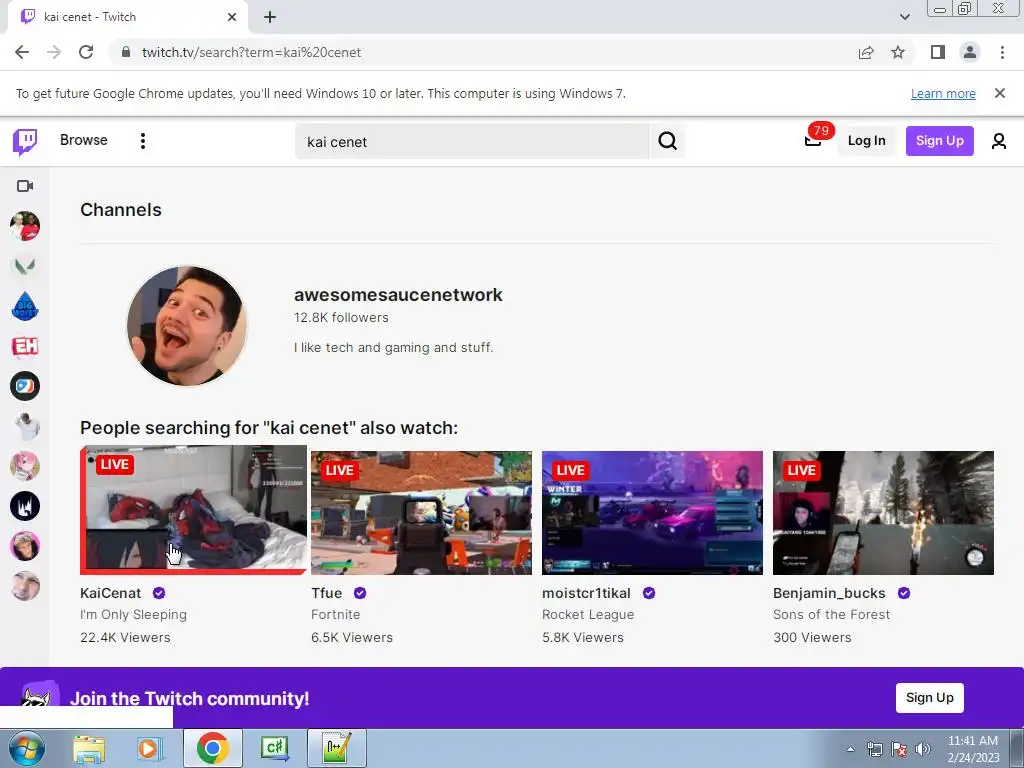Click the I'm Only Sleeping category text
This screenshot has width=1024, height=768.
coord(133,615)
